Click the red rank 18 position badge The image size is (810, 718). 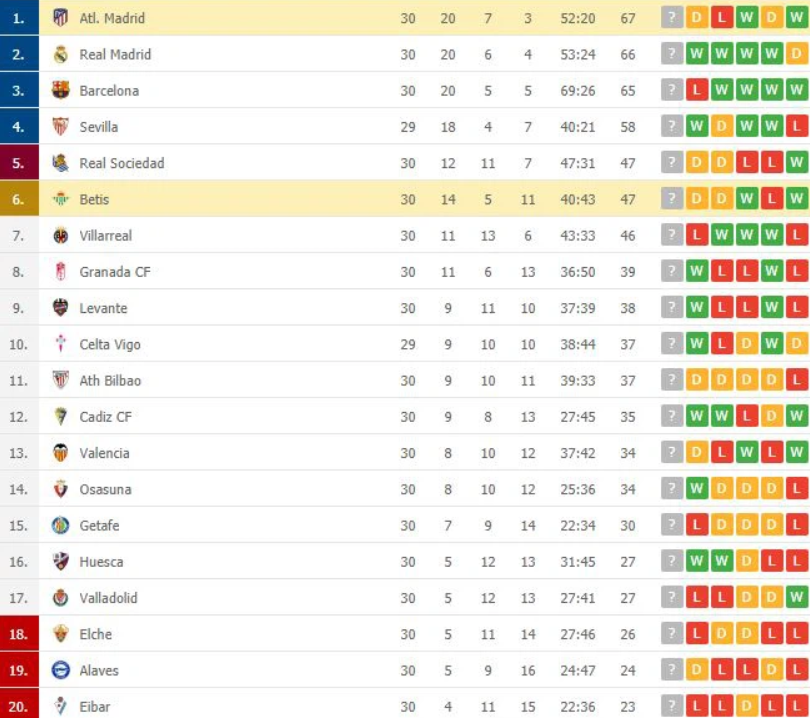click(19, 634)
